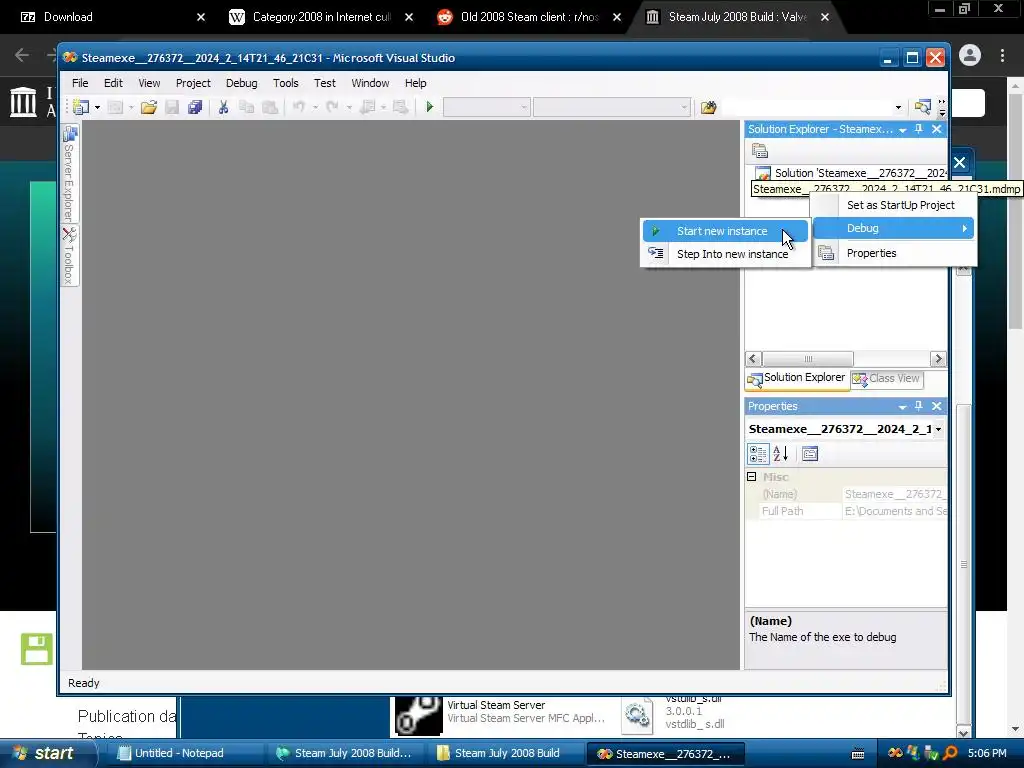The height and width of the screenshot is (768, 1024).
Task: Choose Step Into new instance
Action: [726, 254]
